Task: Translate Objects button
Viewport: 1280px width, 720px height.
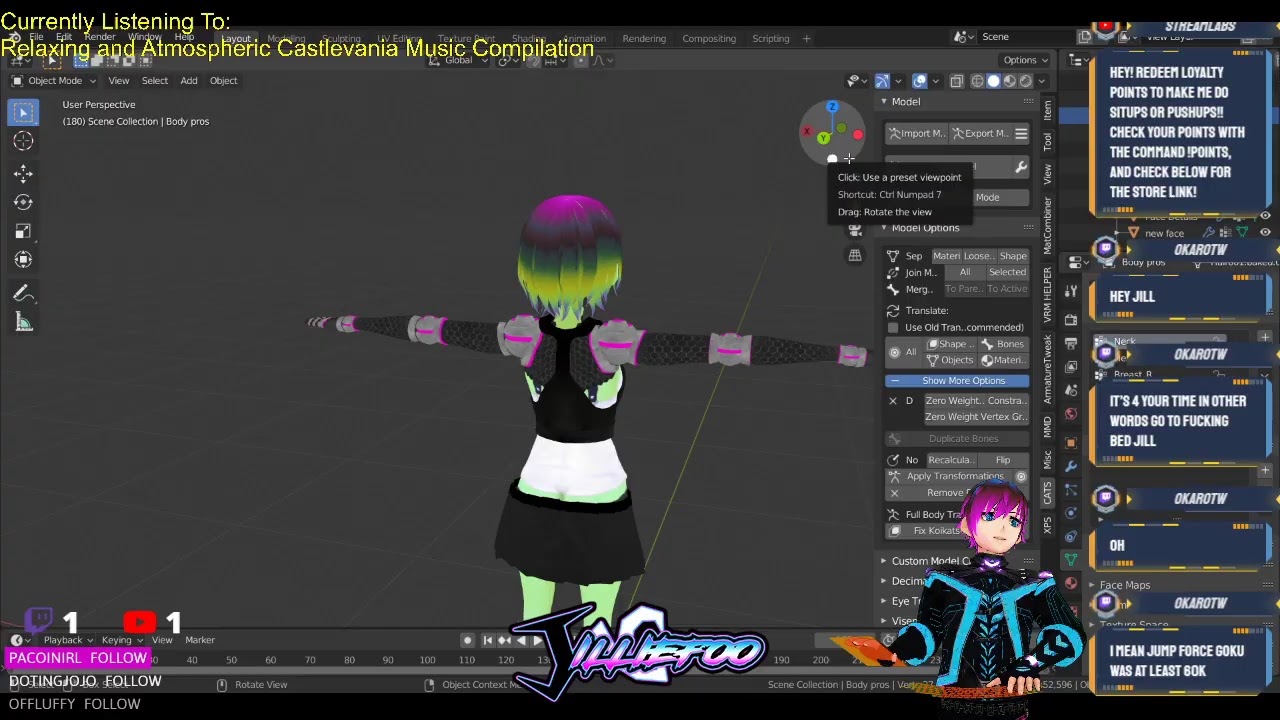Action: 950,360
